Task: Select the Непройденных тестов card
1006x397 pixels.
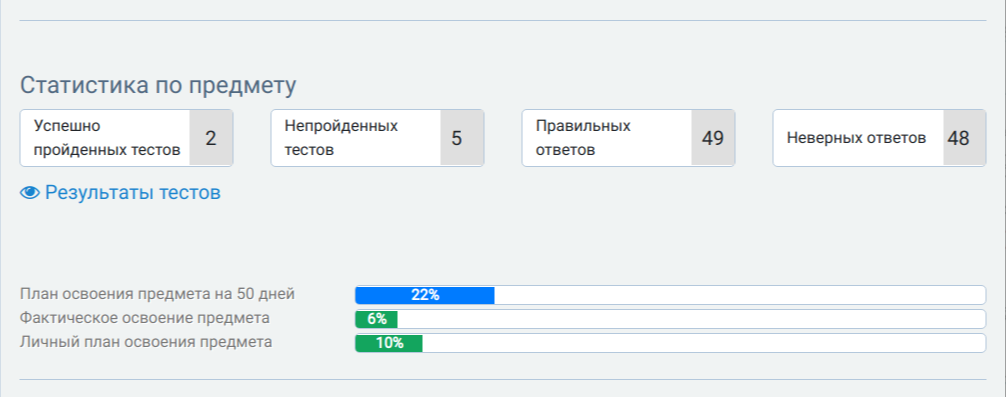Action: (377, 138)
